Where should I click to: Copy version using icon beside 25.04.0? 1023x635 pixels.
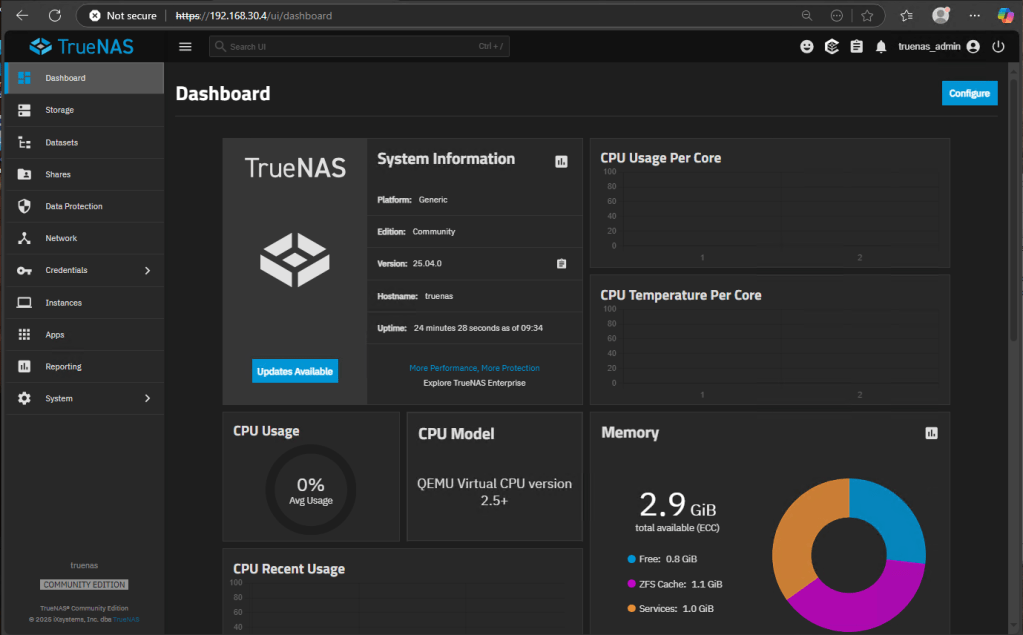click(561, 264)
